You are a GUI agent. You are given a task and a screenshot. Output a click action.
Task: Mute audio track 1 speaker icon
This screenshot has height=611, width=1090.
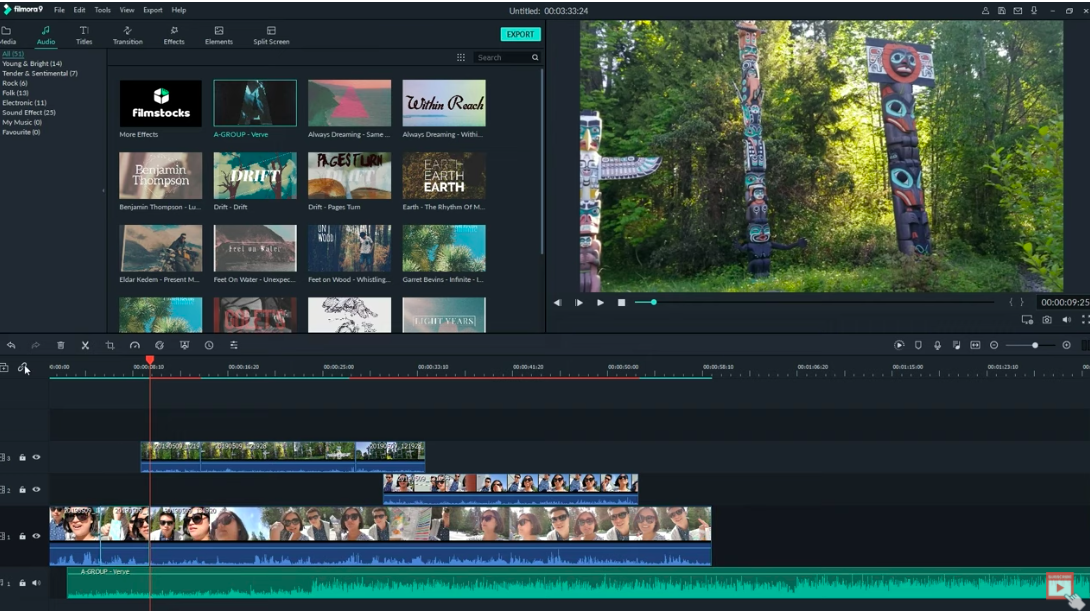pyautogui.click(x=36, y=583)
